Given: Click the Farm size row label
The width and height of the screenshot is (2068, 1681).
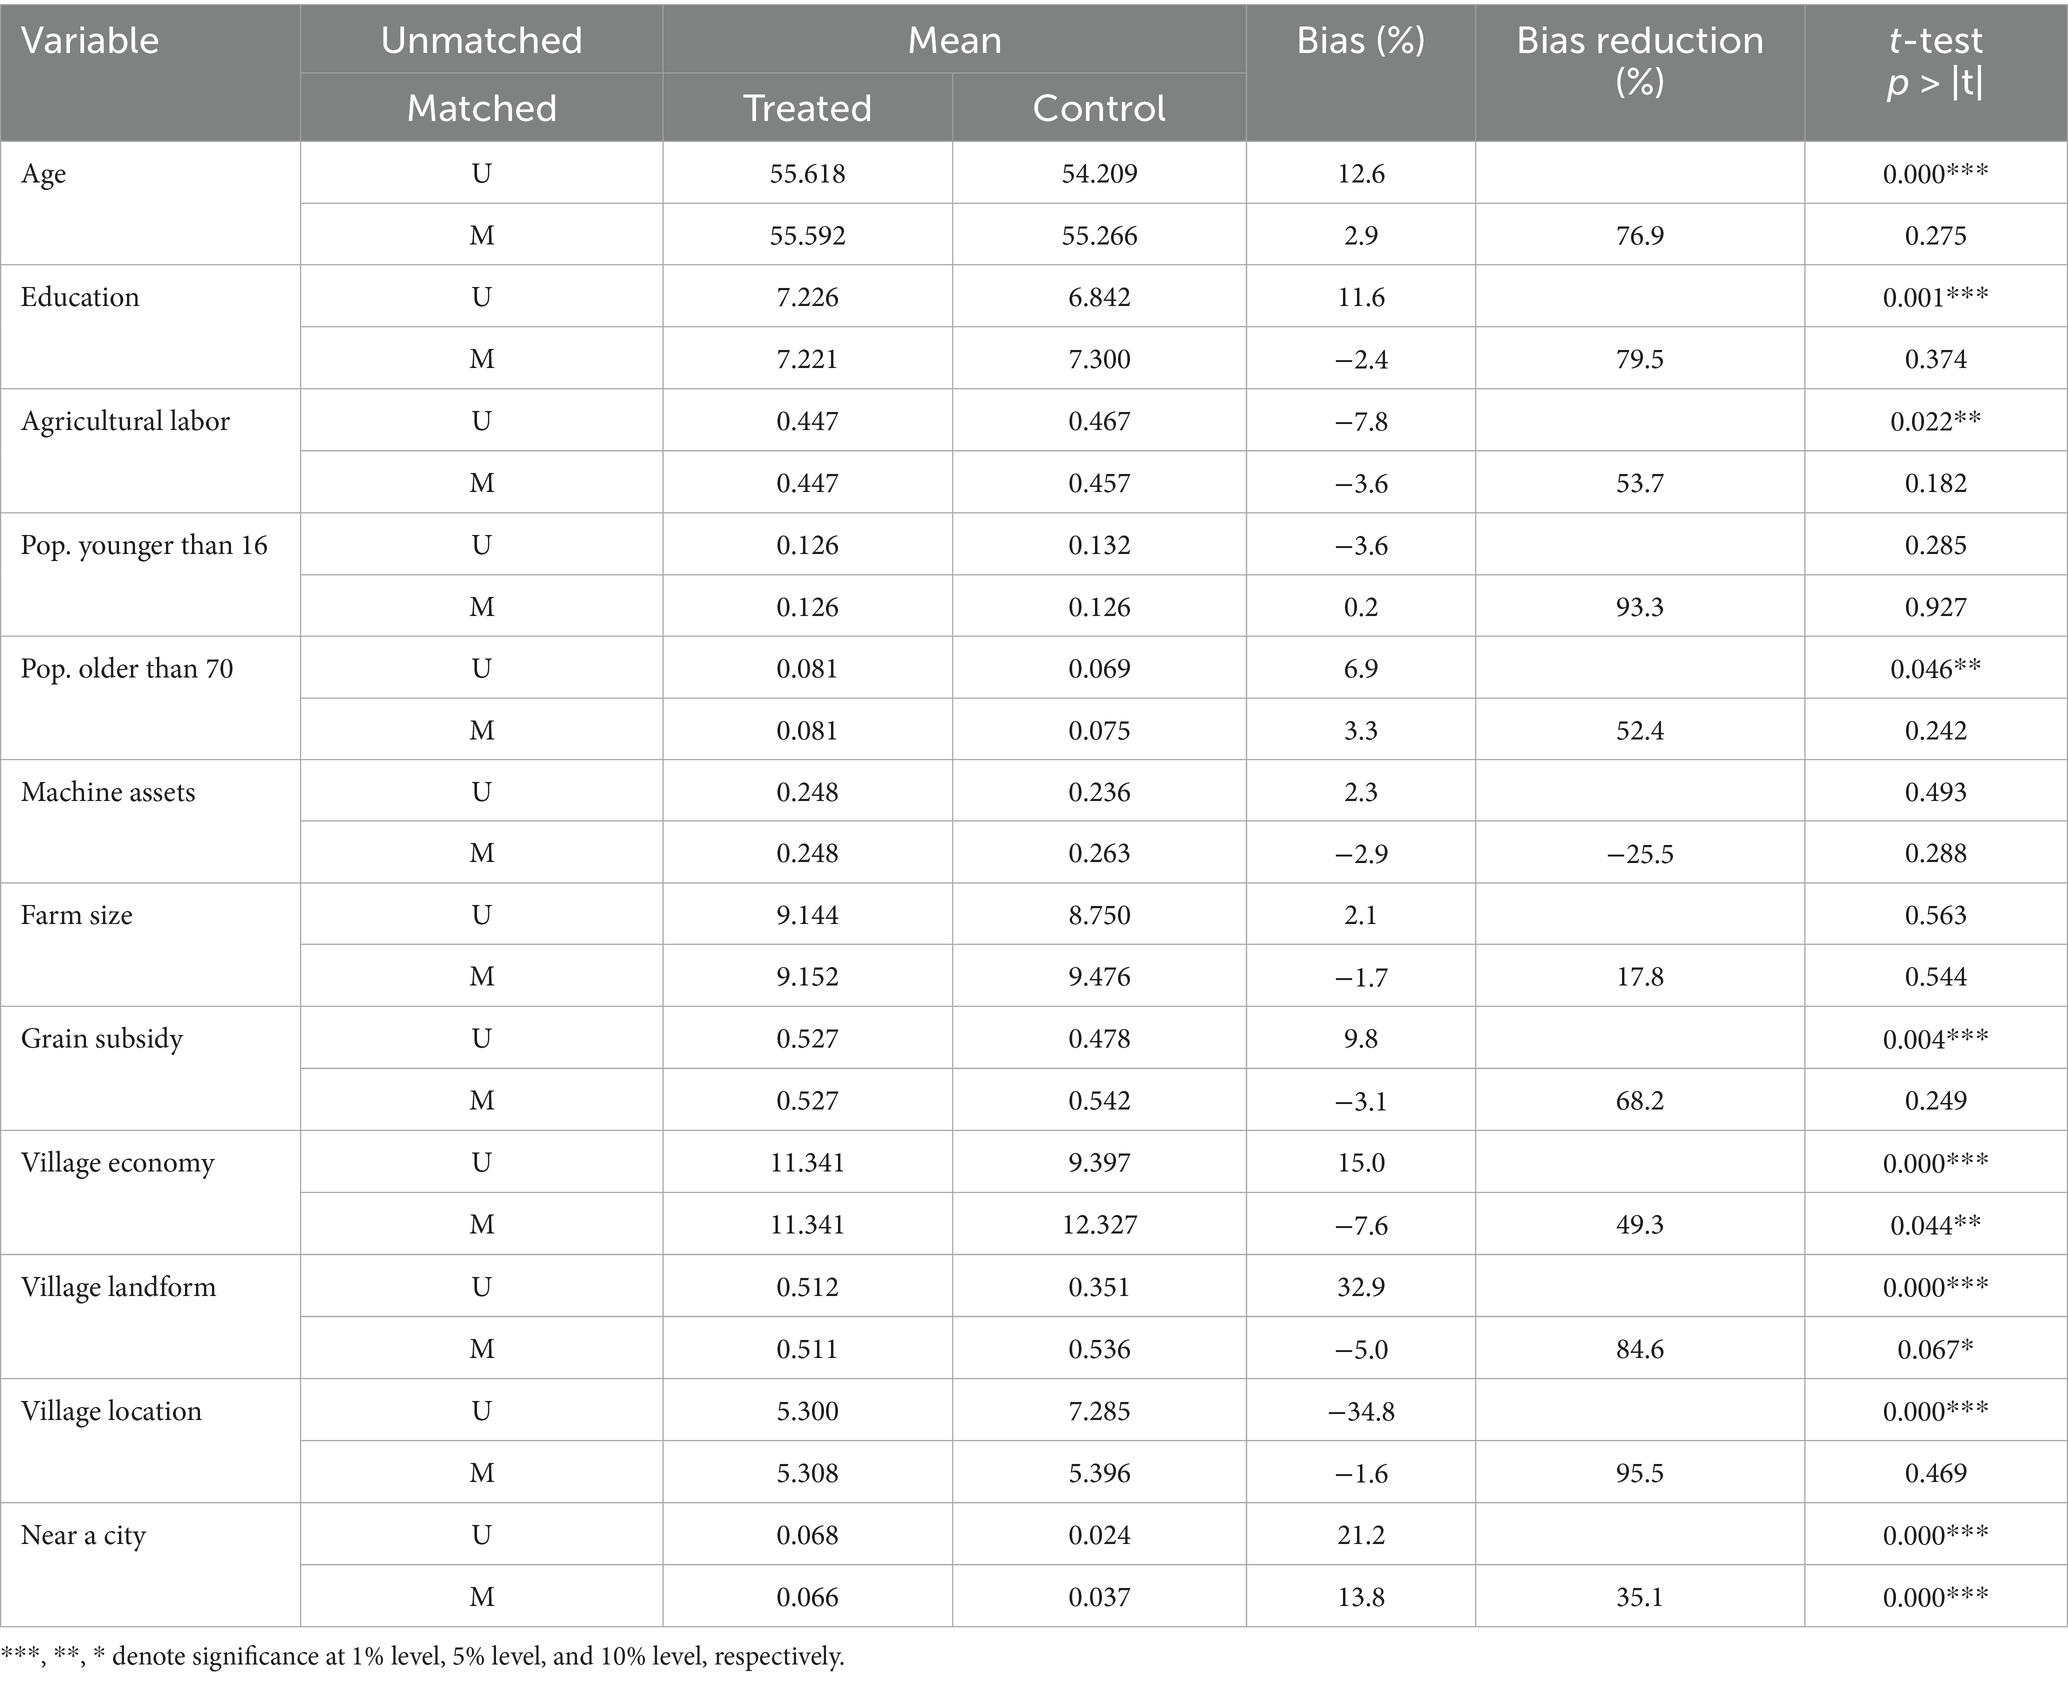Looking at the screenshot, I should pos(77,915).
